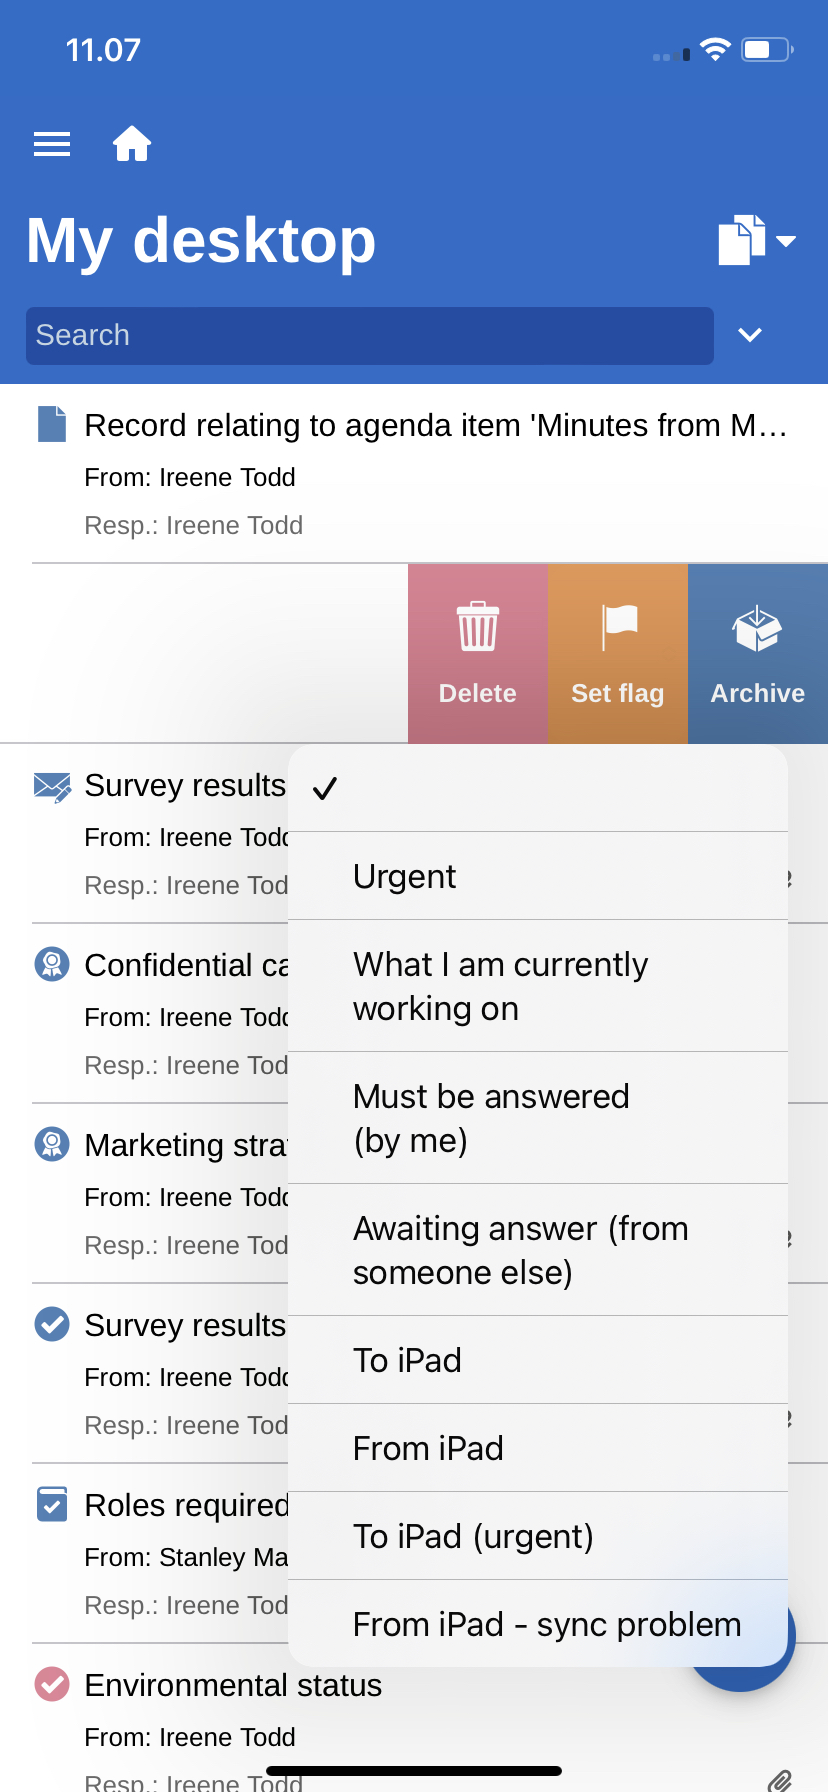Choose 'Must be answered (by me)' flag
The height and width of the screenshot is (1792, 828).
(538, 1118)
